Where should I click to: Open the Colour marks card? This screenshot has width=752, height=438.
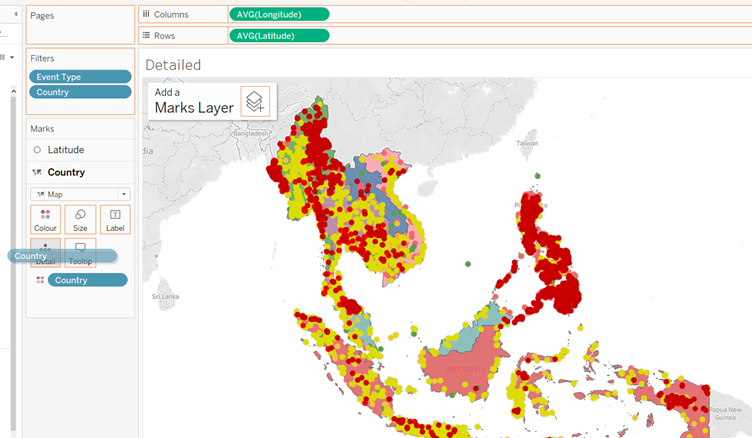(45, 219)
